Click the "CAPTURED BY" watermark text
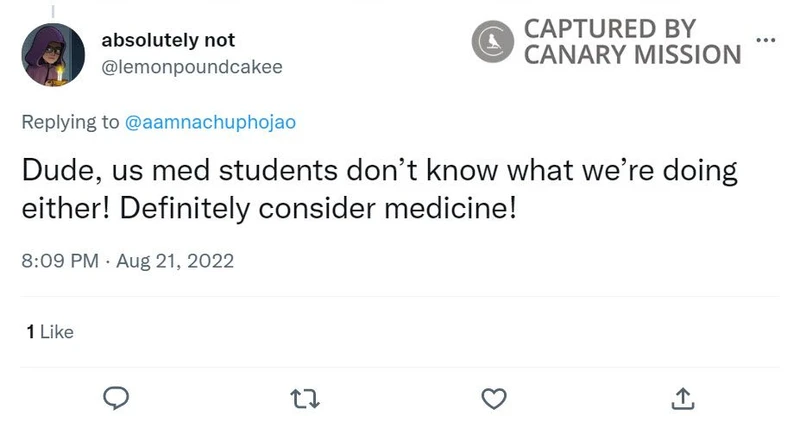This screenshot has height=428, width=800. tap(610, 29)
